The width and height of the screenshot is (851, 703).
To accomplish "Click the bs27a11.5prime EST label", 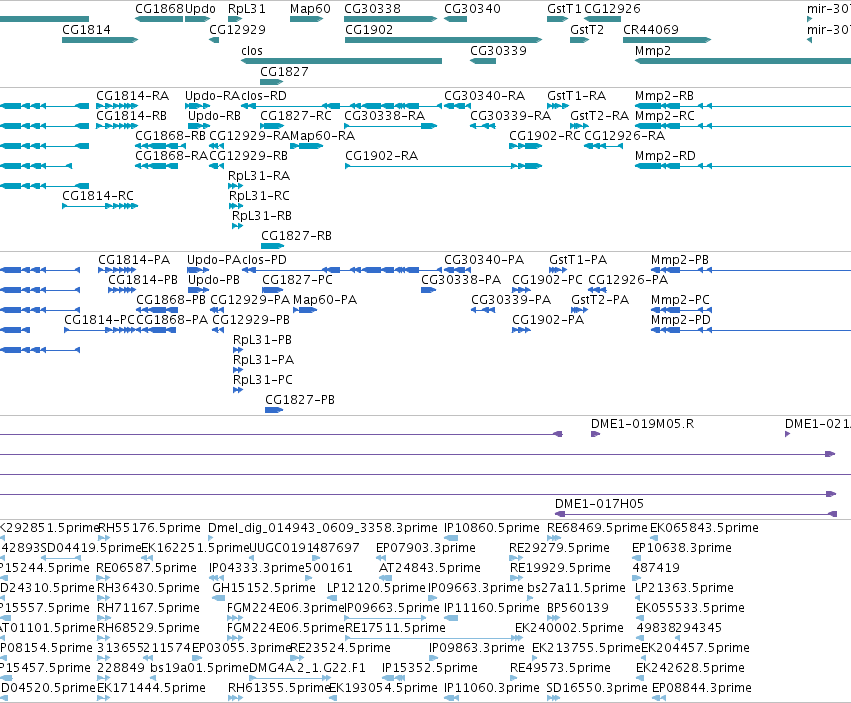I will [x=576, y=588].
